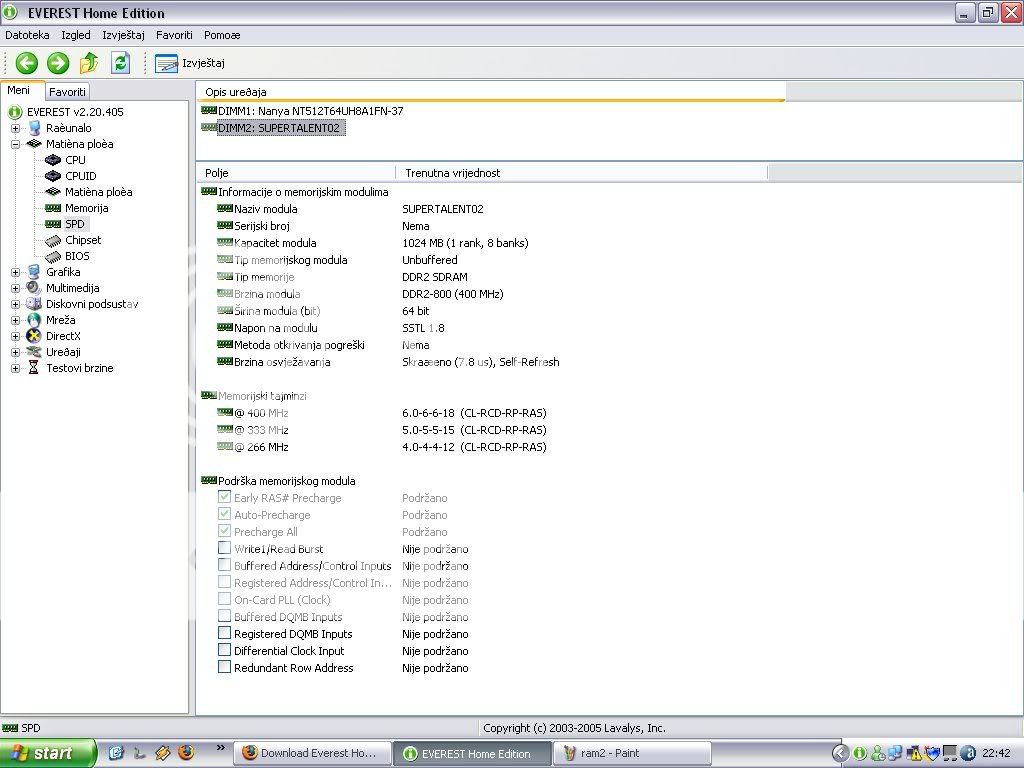Click the Opis ureðaja column header

[491, 92]
